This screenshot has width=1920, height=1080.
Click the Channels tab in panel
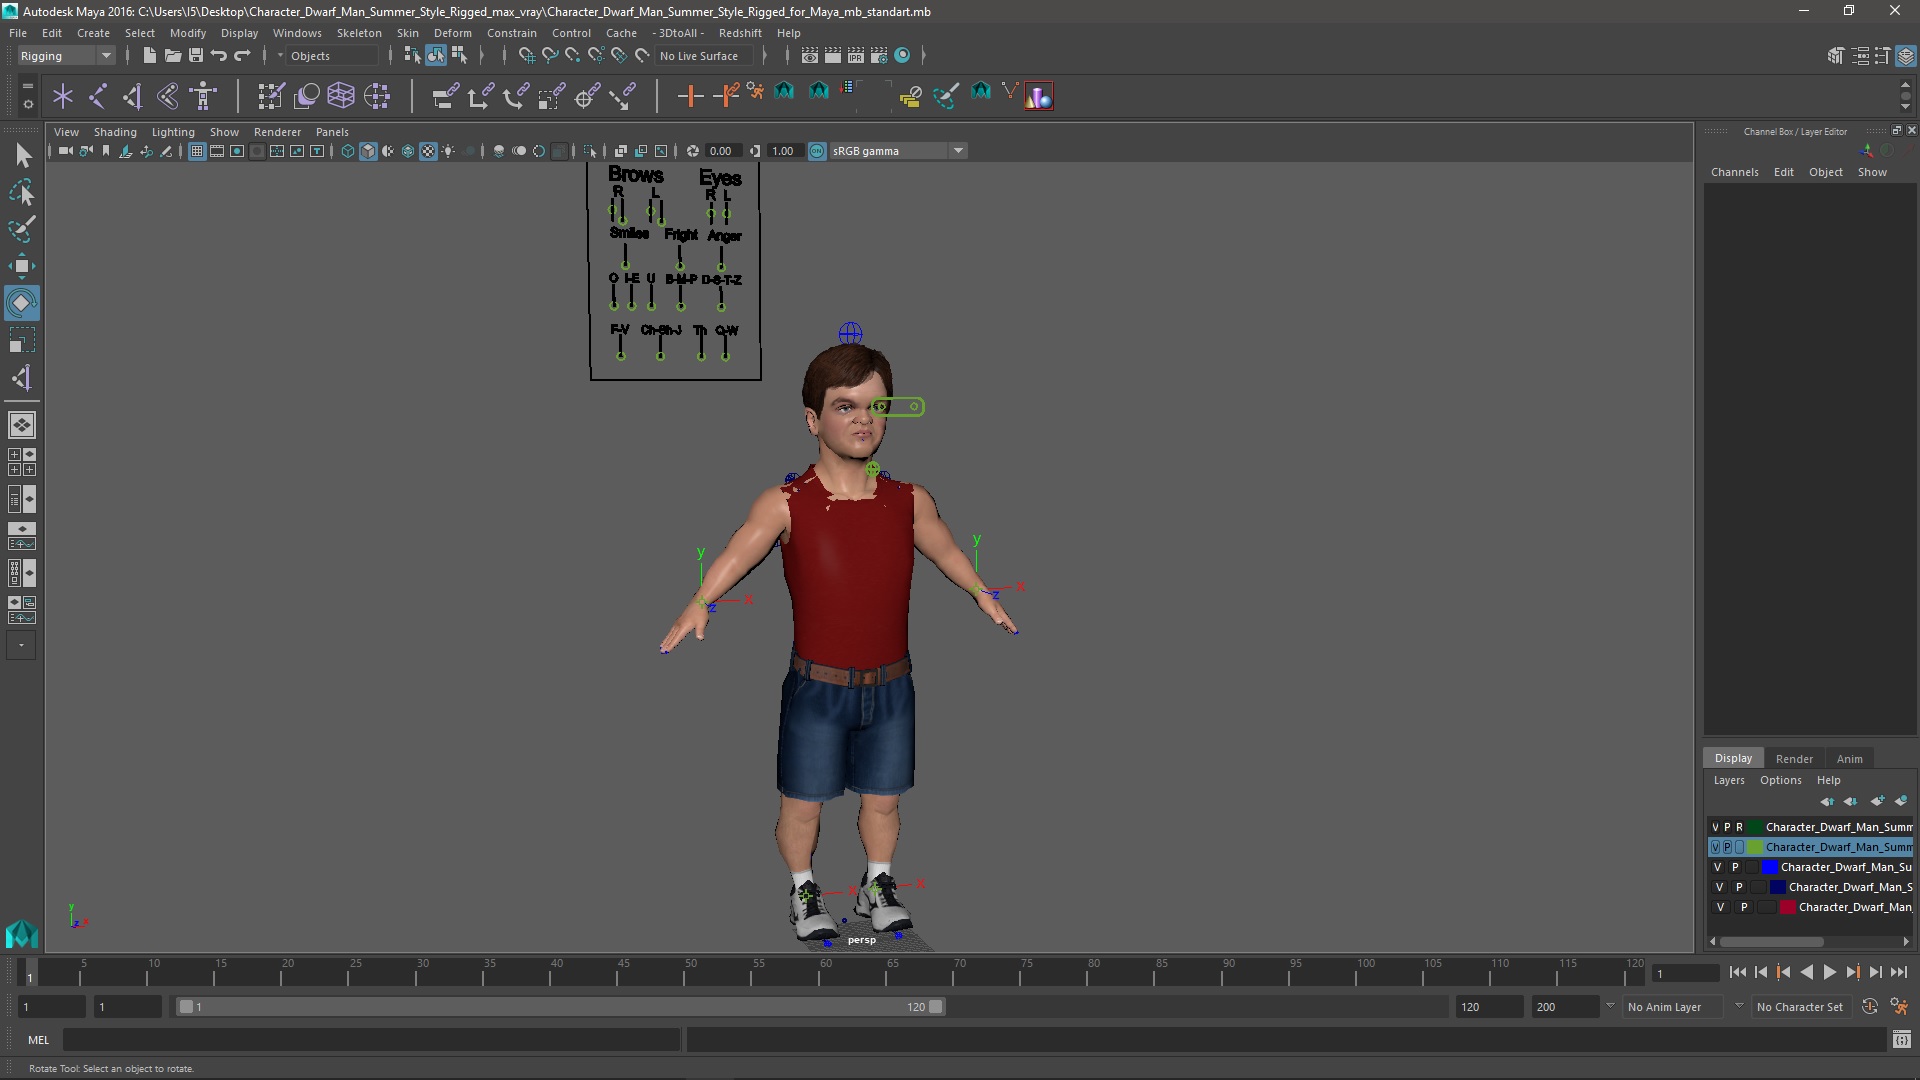(x=1734, y=171)
